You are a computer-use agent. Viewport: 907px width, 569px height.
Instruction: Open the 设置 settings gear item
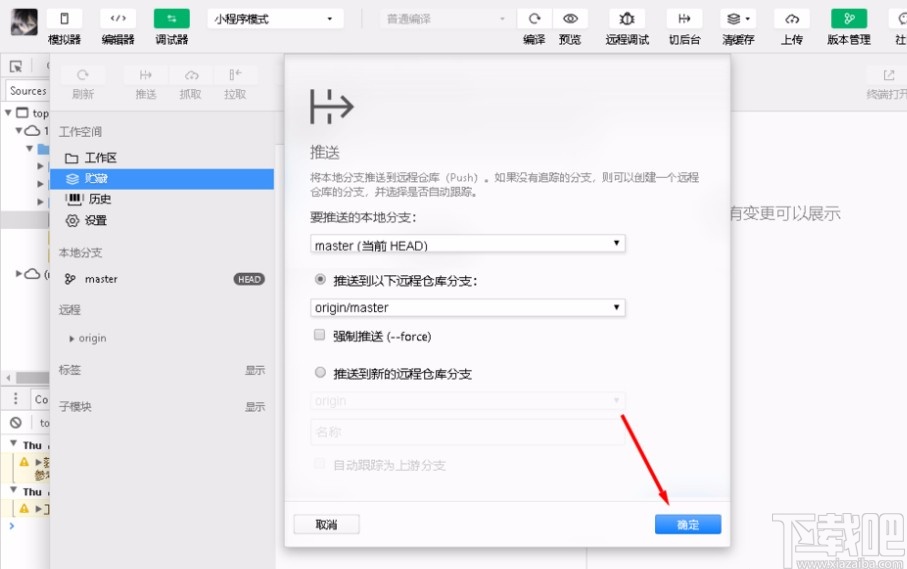click(162, 220)
